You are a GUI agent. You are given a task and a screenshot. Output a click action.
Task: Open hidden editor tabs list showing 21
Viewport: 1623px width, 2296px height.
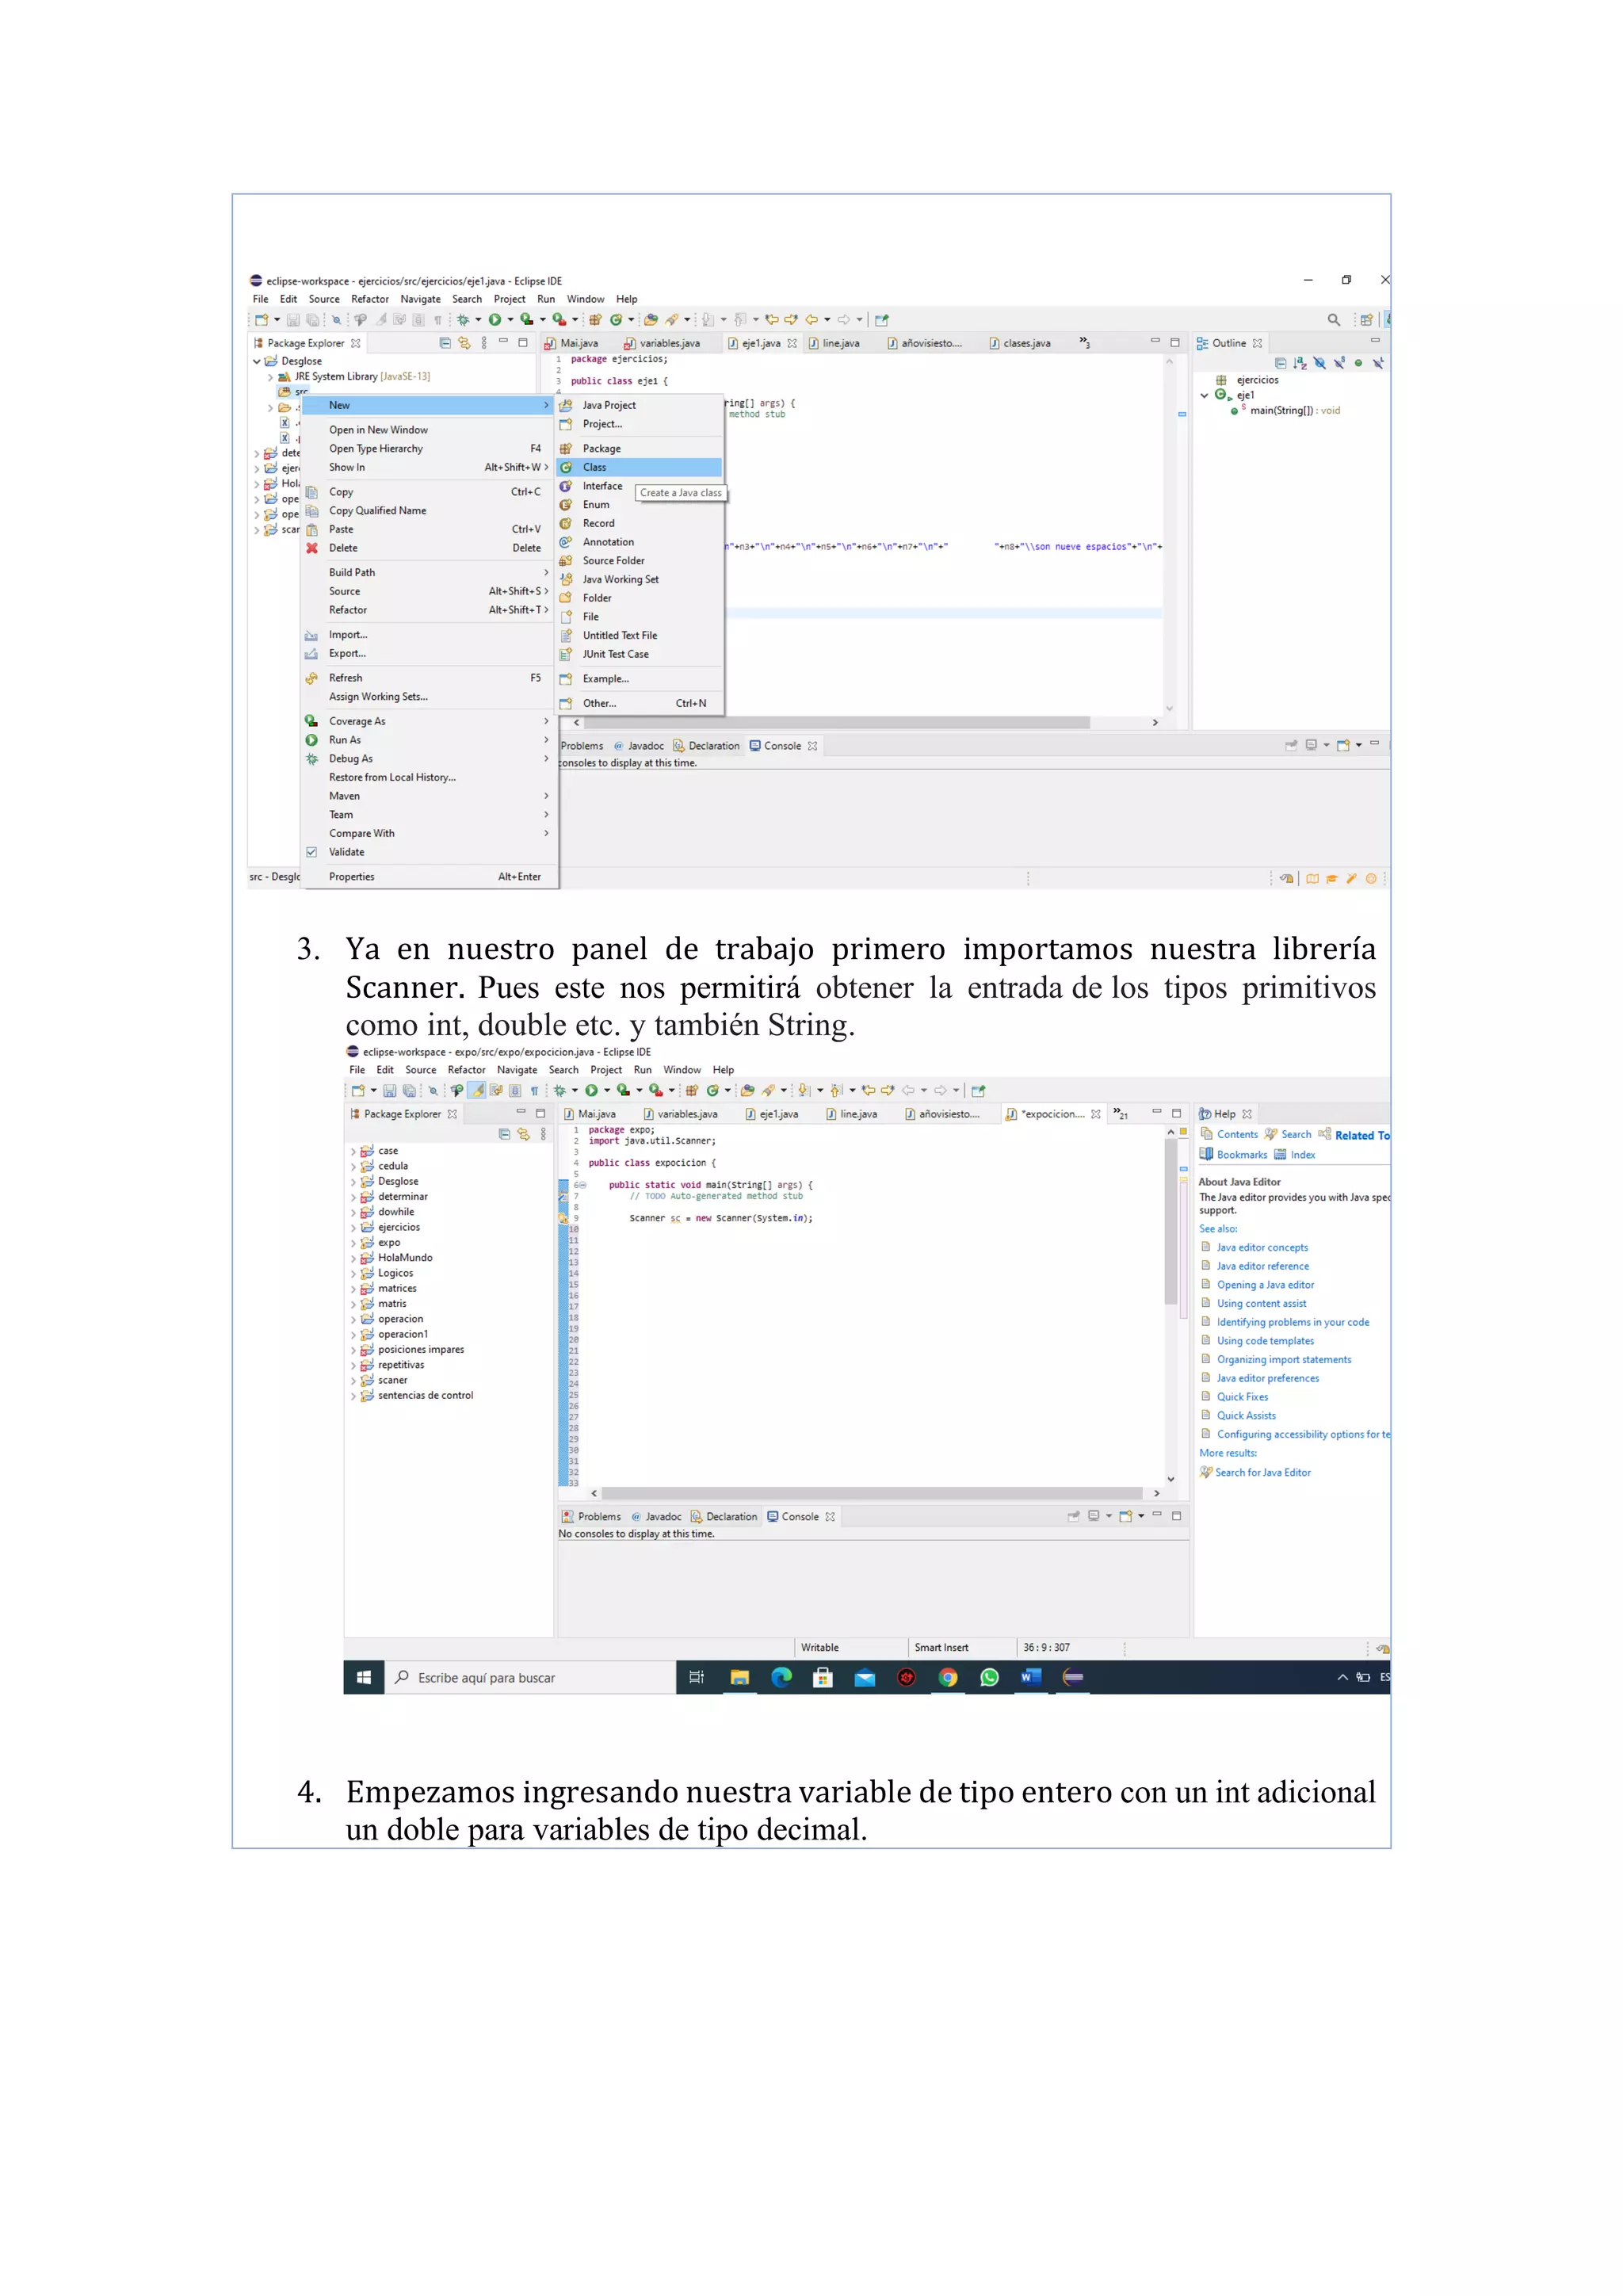[1120, 1114]
